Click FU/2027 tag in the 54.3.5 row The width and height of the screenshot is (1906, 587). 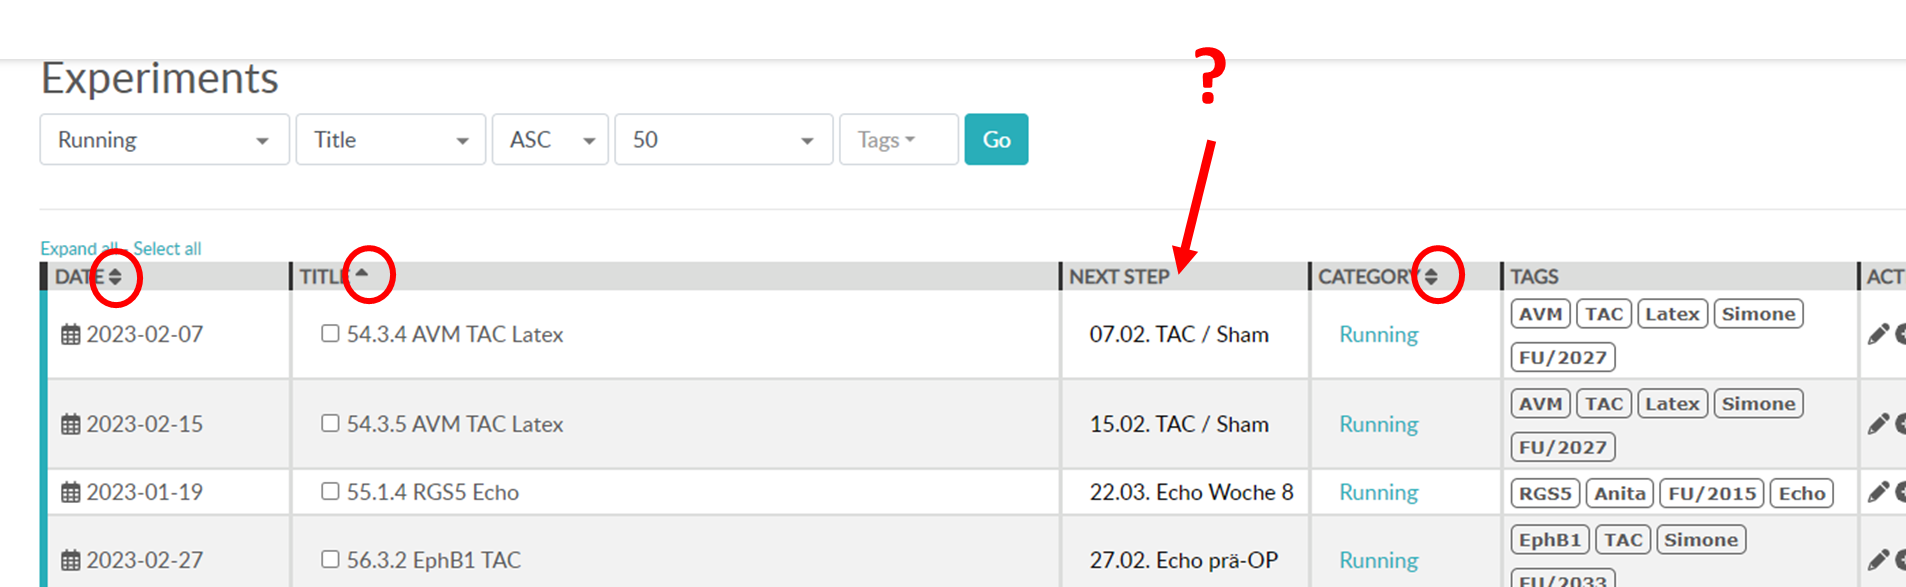(1562, 447)
